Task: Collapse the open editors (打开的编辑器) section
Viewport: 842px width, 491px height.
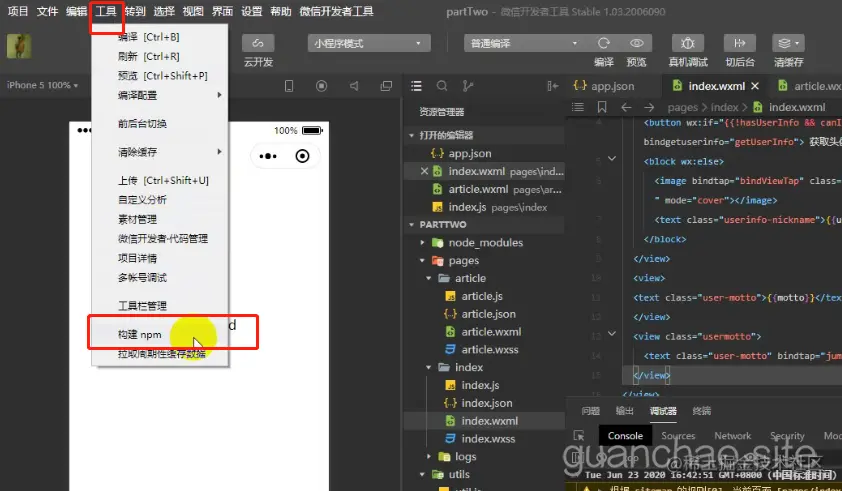Action: 412,135
